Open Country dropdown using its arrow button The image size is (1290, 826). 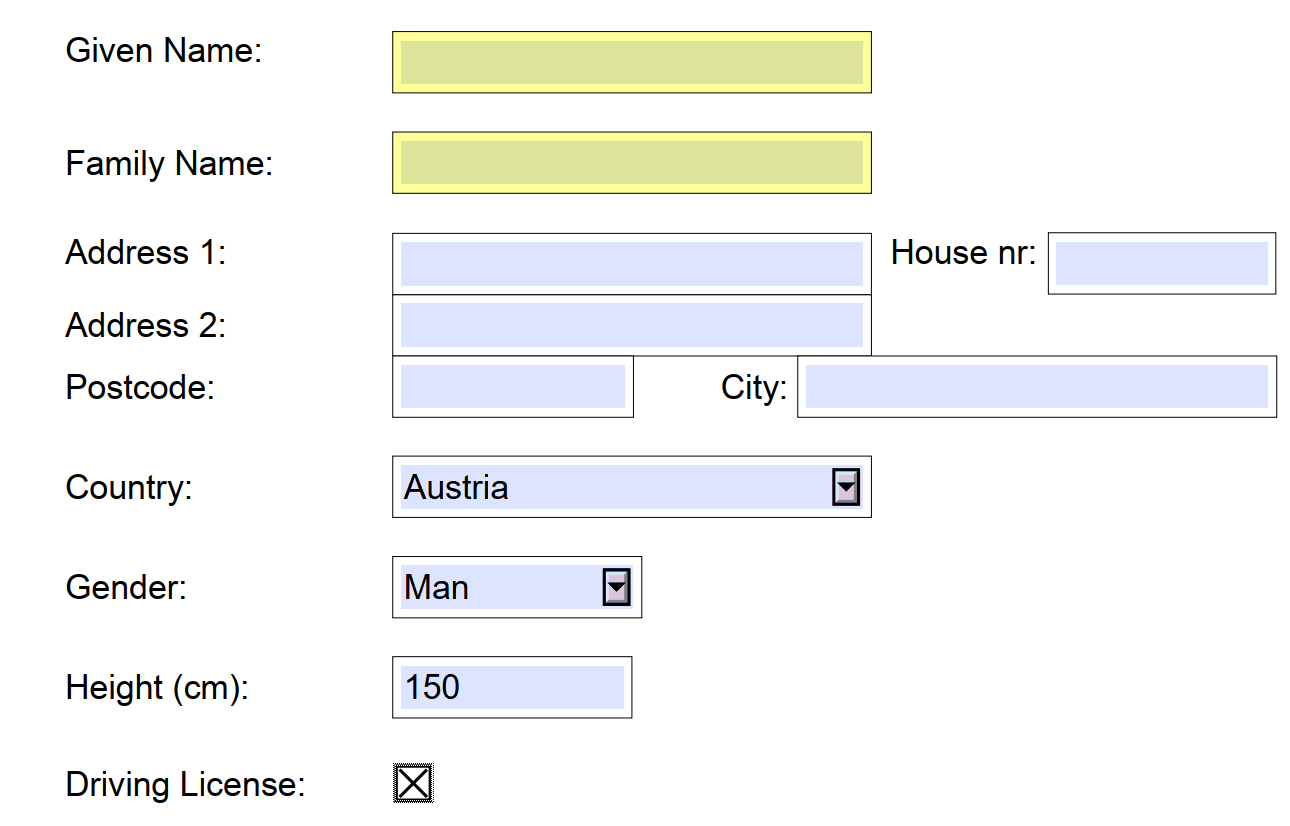(x=846, y=487)
